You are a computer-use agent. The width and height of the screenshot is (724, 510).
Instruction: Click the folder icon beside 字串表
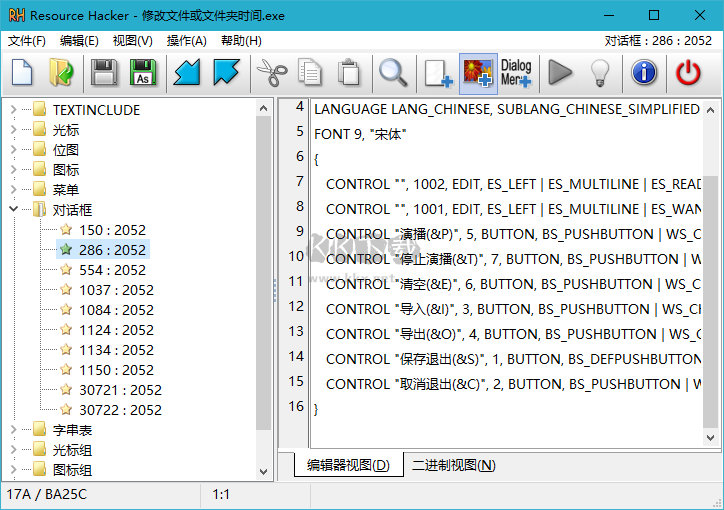tap(40, 429)
